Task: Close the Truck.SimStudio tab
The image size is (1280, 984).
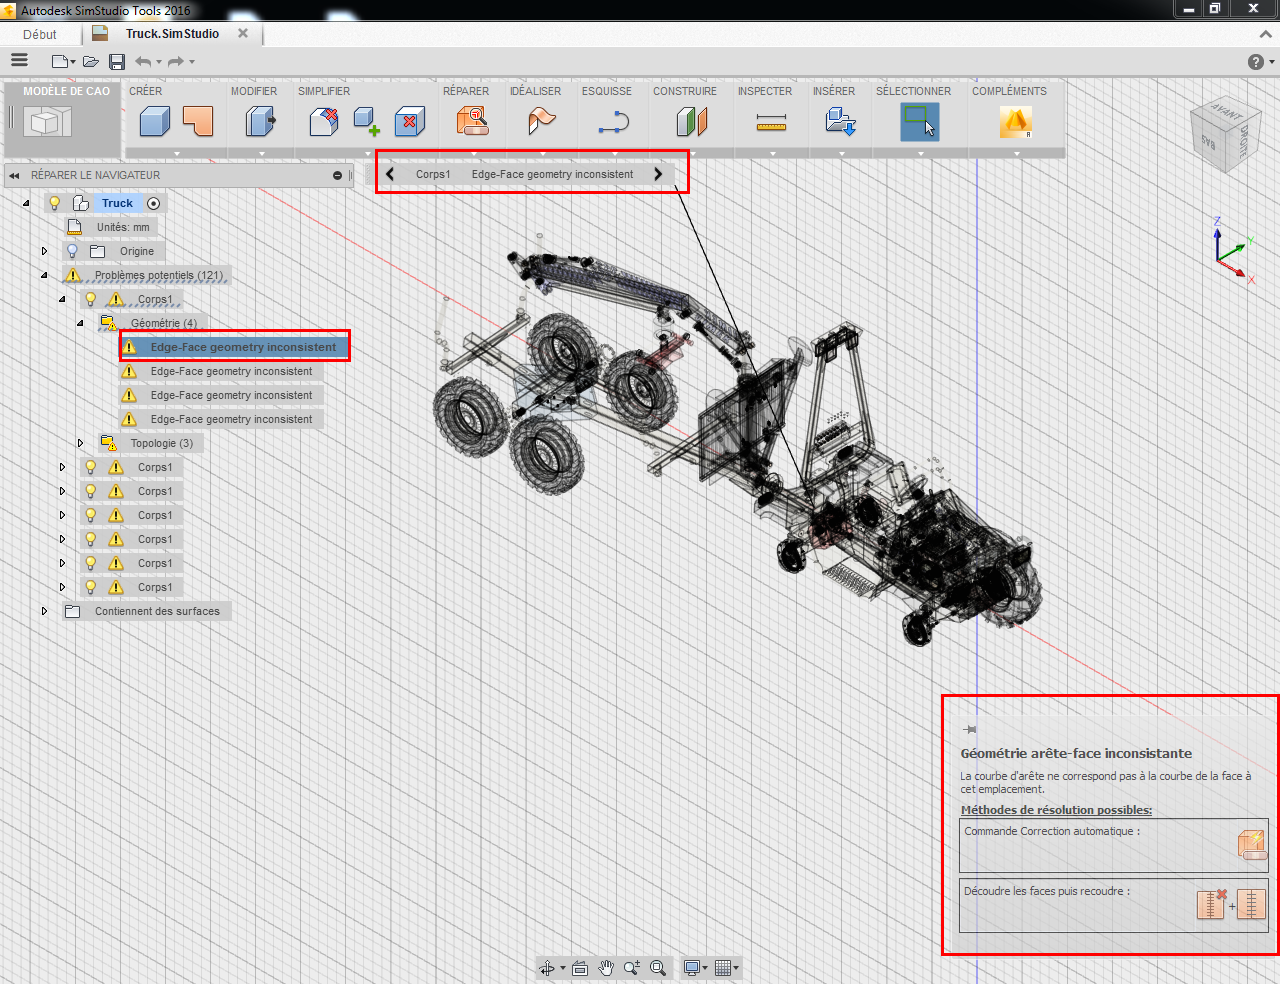Action: [x=242, y=33]
